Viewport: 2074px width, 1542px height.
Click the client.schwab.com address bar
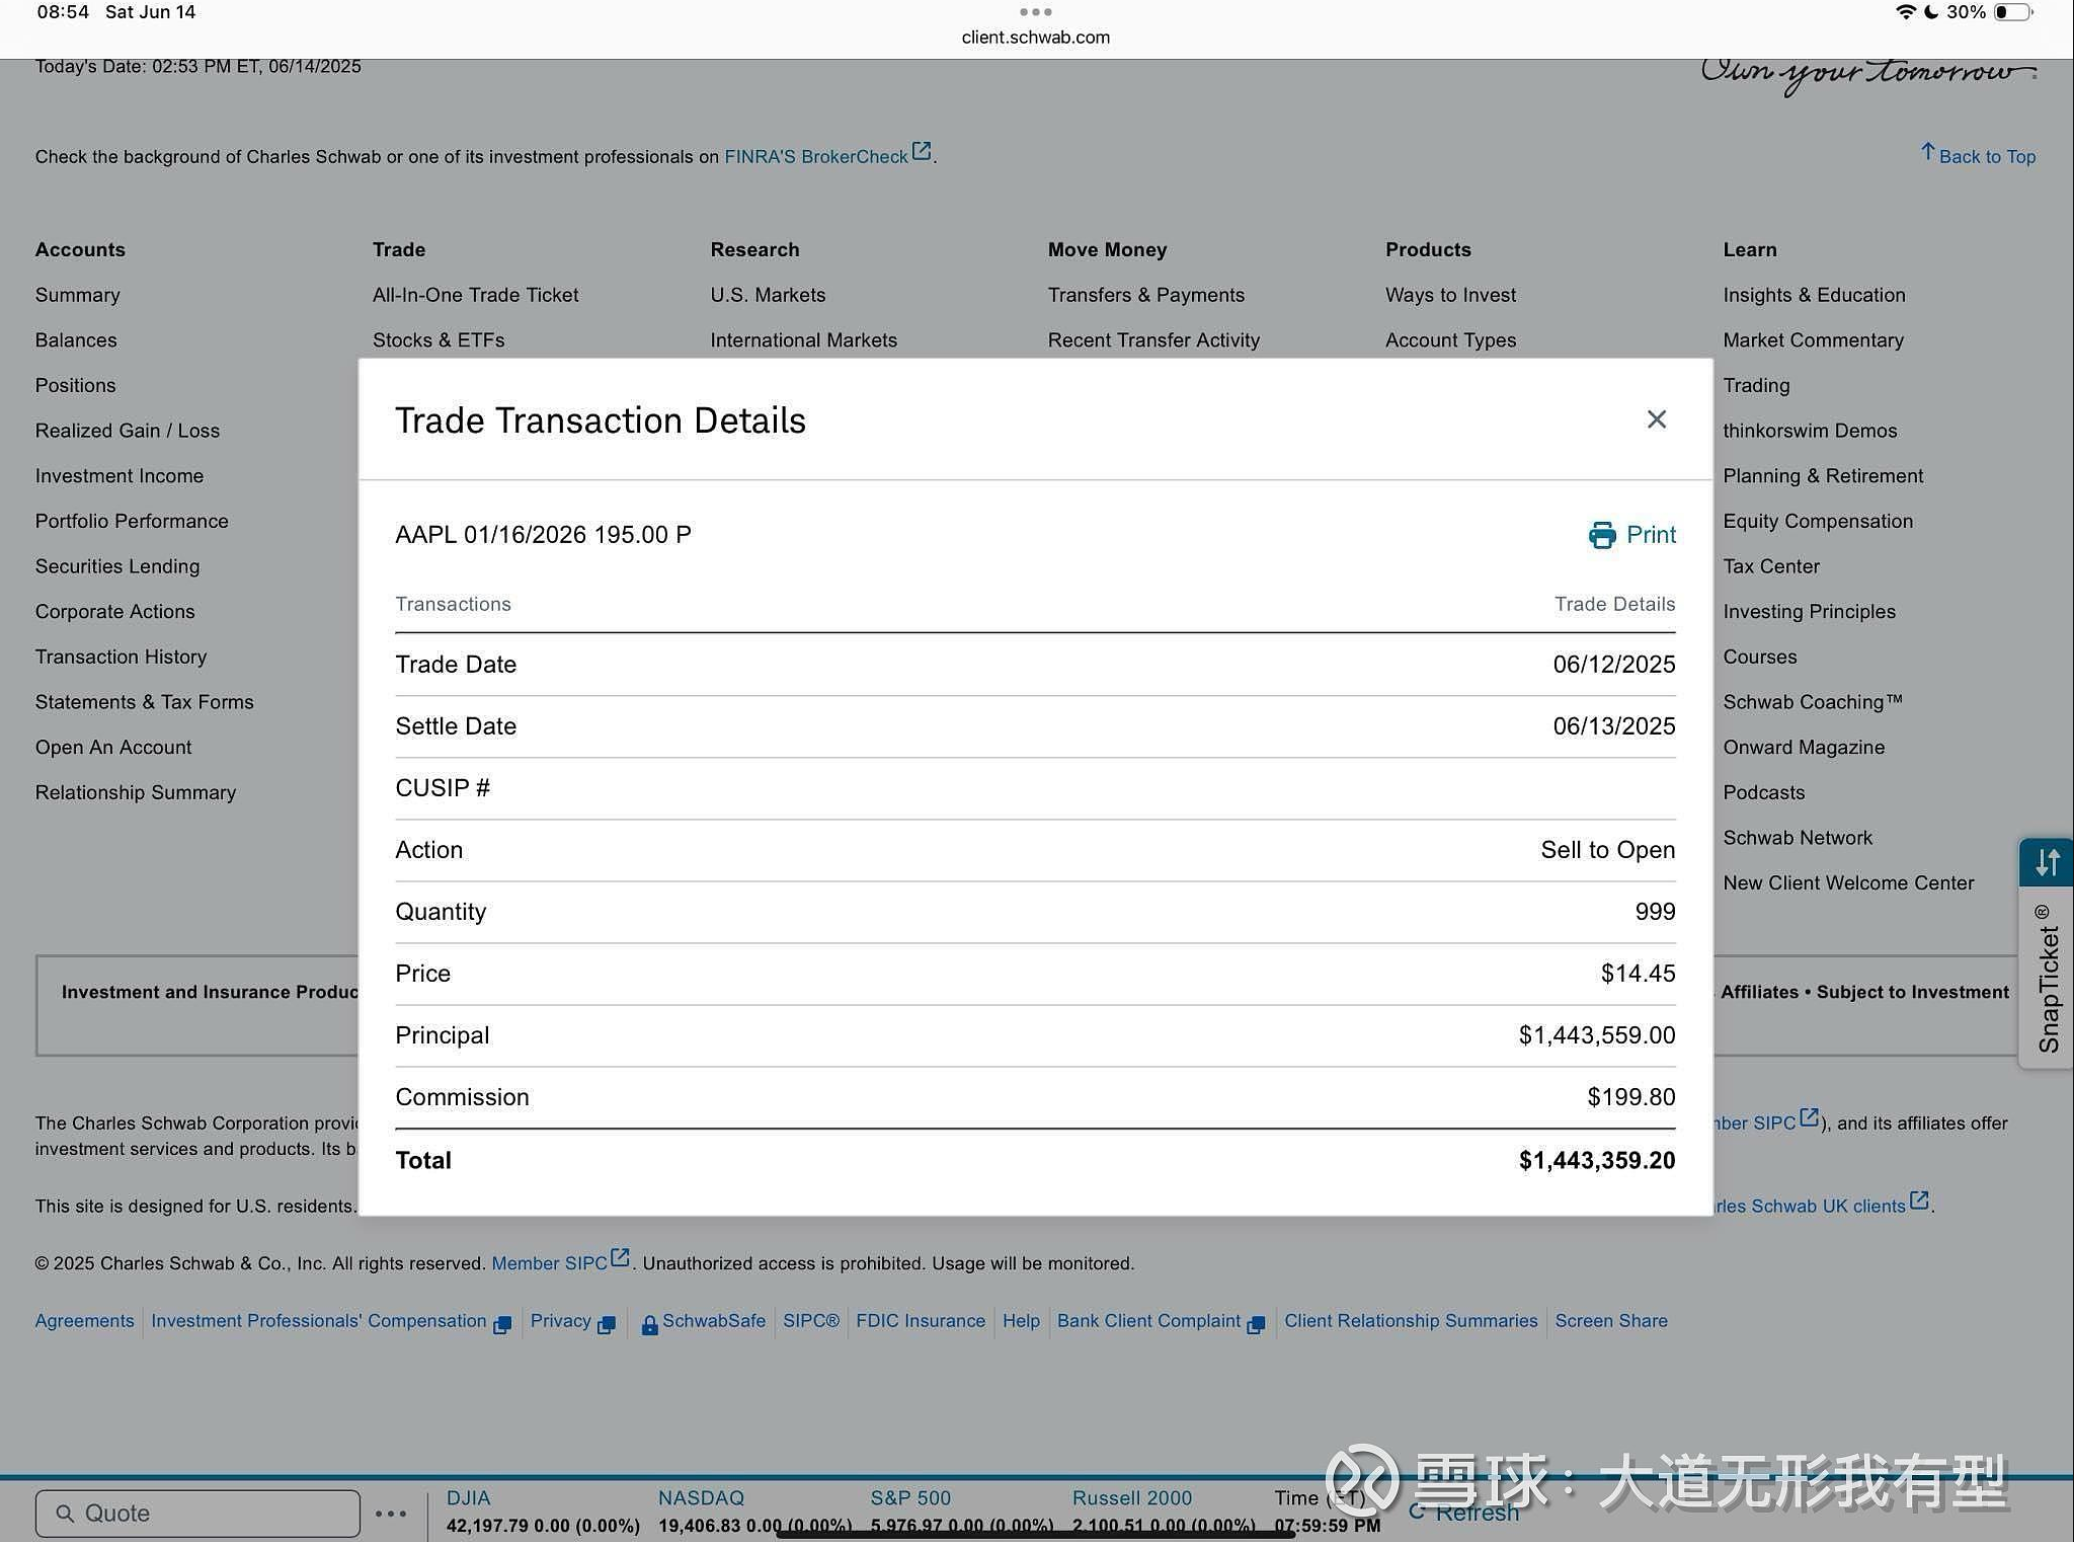tap(1035, 37)
